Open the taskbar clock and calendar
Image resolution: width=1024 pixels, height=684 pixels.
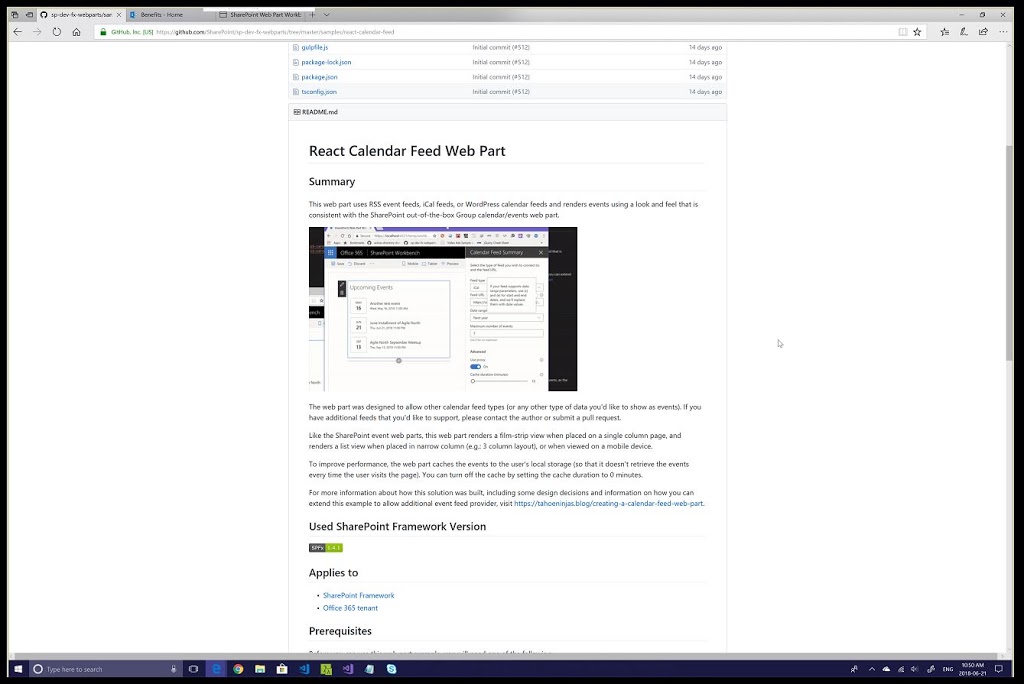972,669
